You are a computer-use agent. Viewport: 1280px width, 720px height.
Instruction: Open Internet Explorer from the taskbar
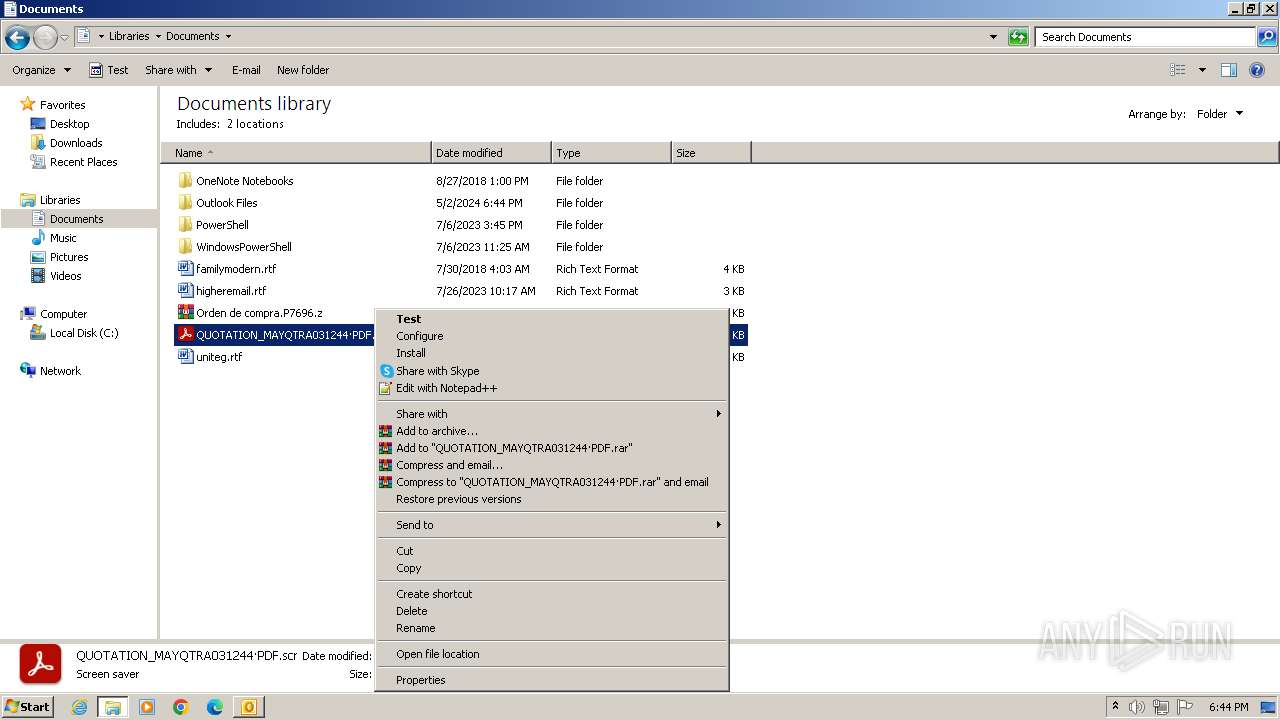pyautogui.click(x=80, y=707)
